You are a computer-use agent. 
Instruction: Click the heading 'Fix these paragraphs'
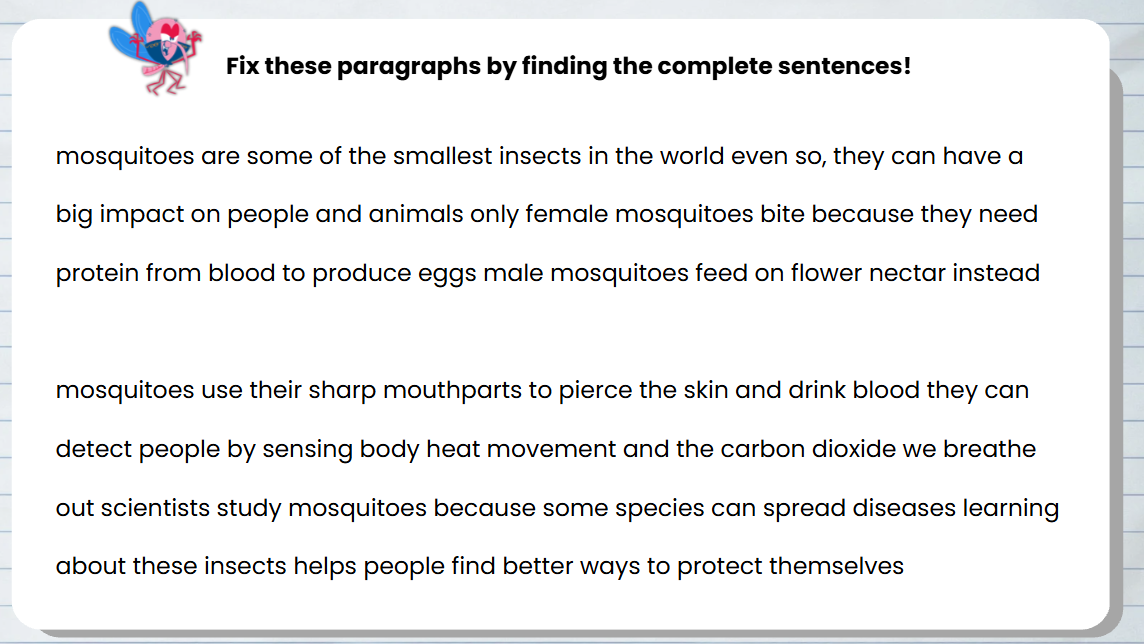click(568, 66)
